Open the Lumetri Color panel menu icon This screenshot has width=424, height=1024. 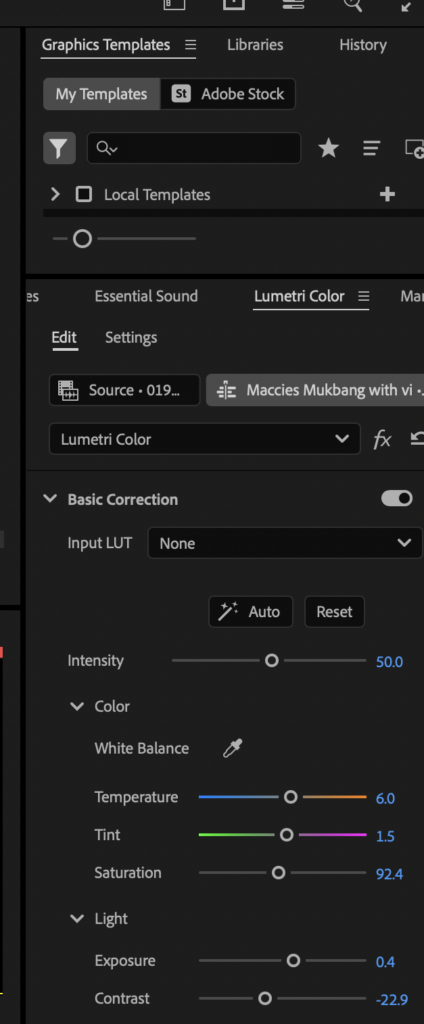tap(363, 296)
